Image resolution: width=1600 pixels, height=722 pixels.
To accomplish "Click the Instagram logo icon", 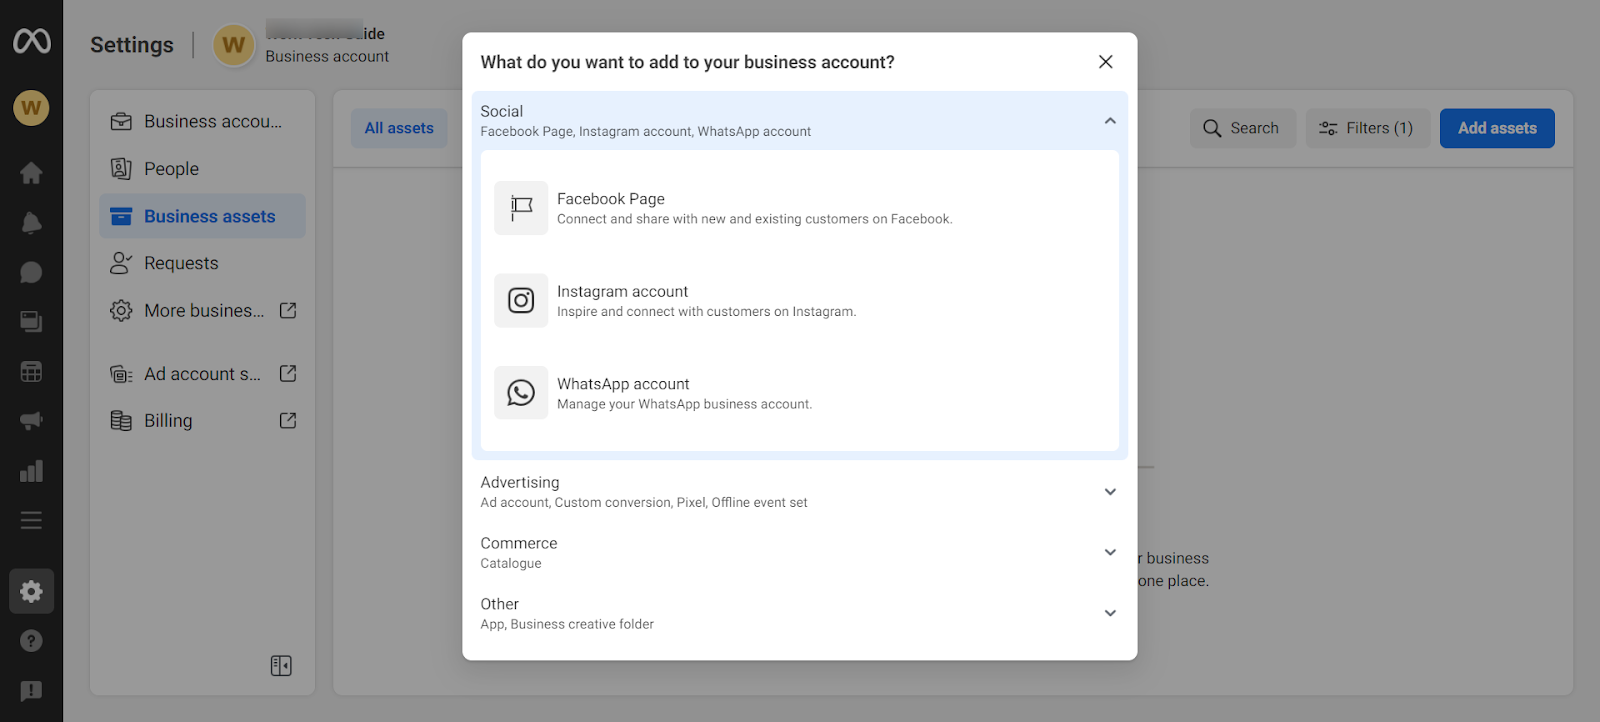I will pos(521,300).
